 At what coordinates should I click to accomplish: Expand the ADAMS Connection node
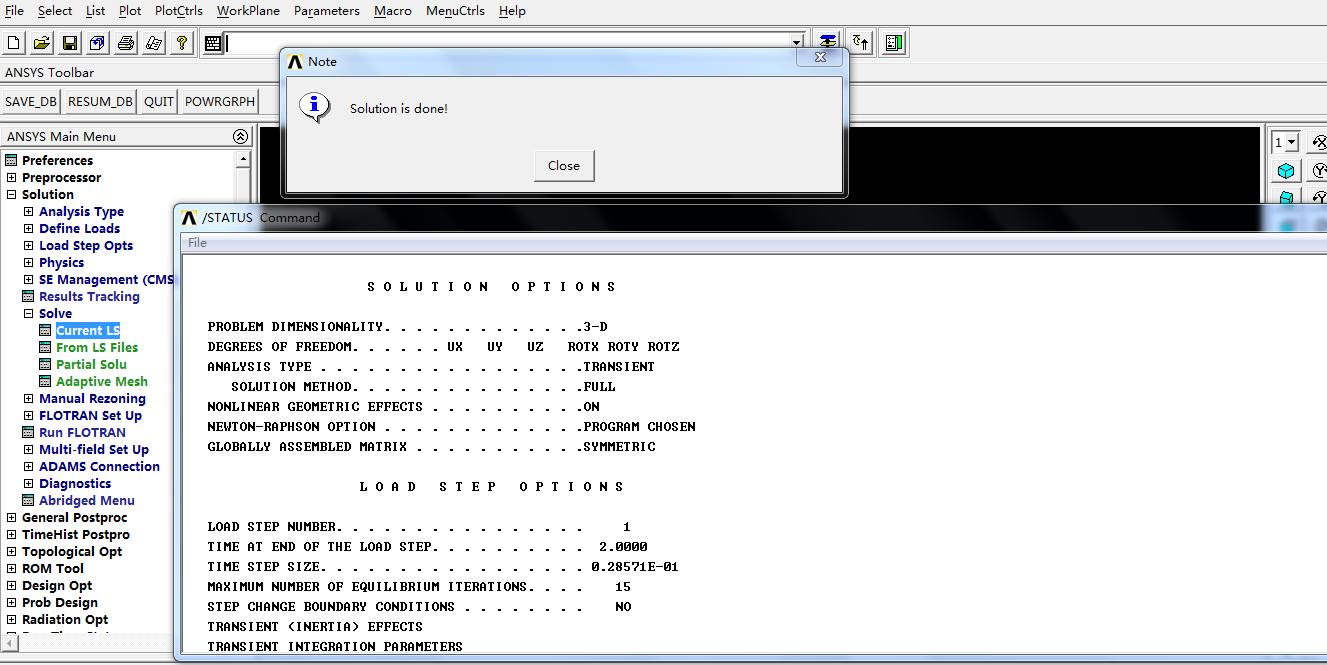point(28,466)
